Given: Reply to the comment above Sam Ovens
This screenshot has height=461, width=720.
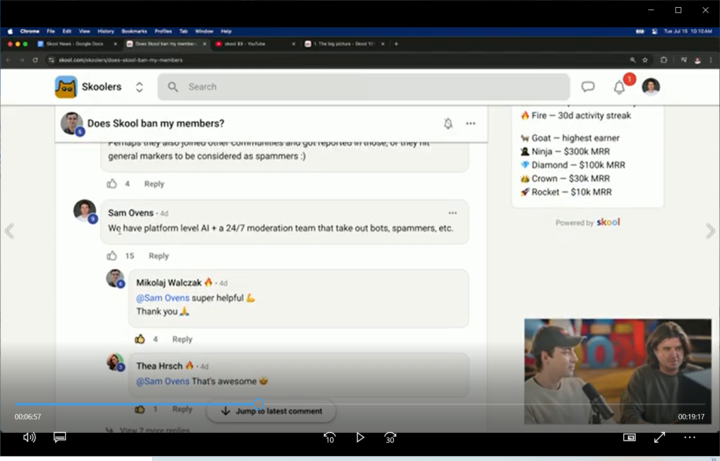Looking at the screenshot, I should coord(154,184).
